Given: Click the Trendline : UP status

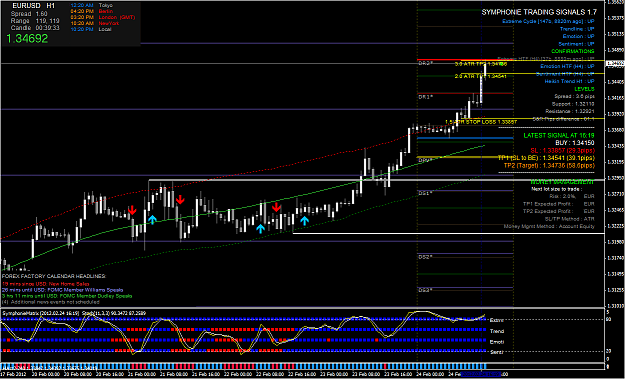Looking at the screenshot, I should pyautogui.click(x=577, y=29).
